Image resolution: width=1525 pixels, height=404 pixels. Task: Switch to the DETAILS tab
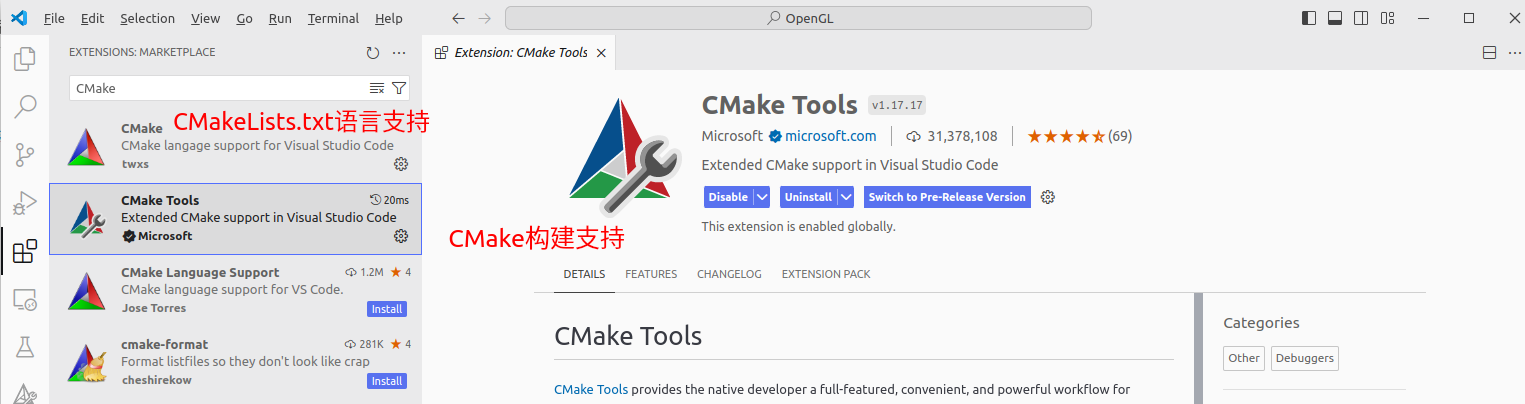(x=584, y=274)
